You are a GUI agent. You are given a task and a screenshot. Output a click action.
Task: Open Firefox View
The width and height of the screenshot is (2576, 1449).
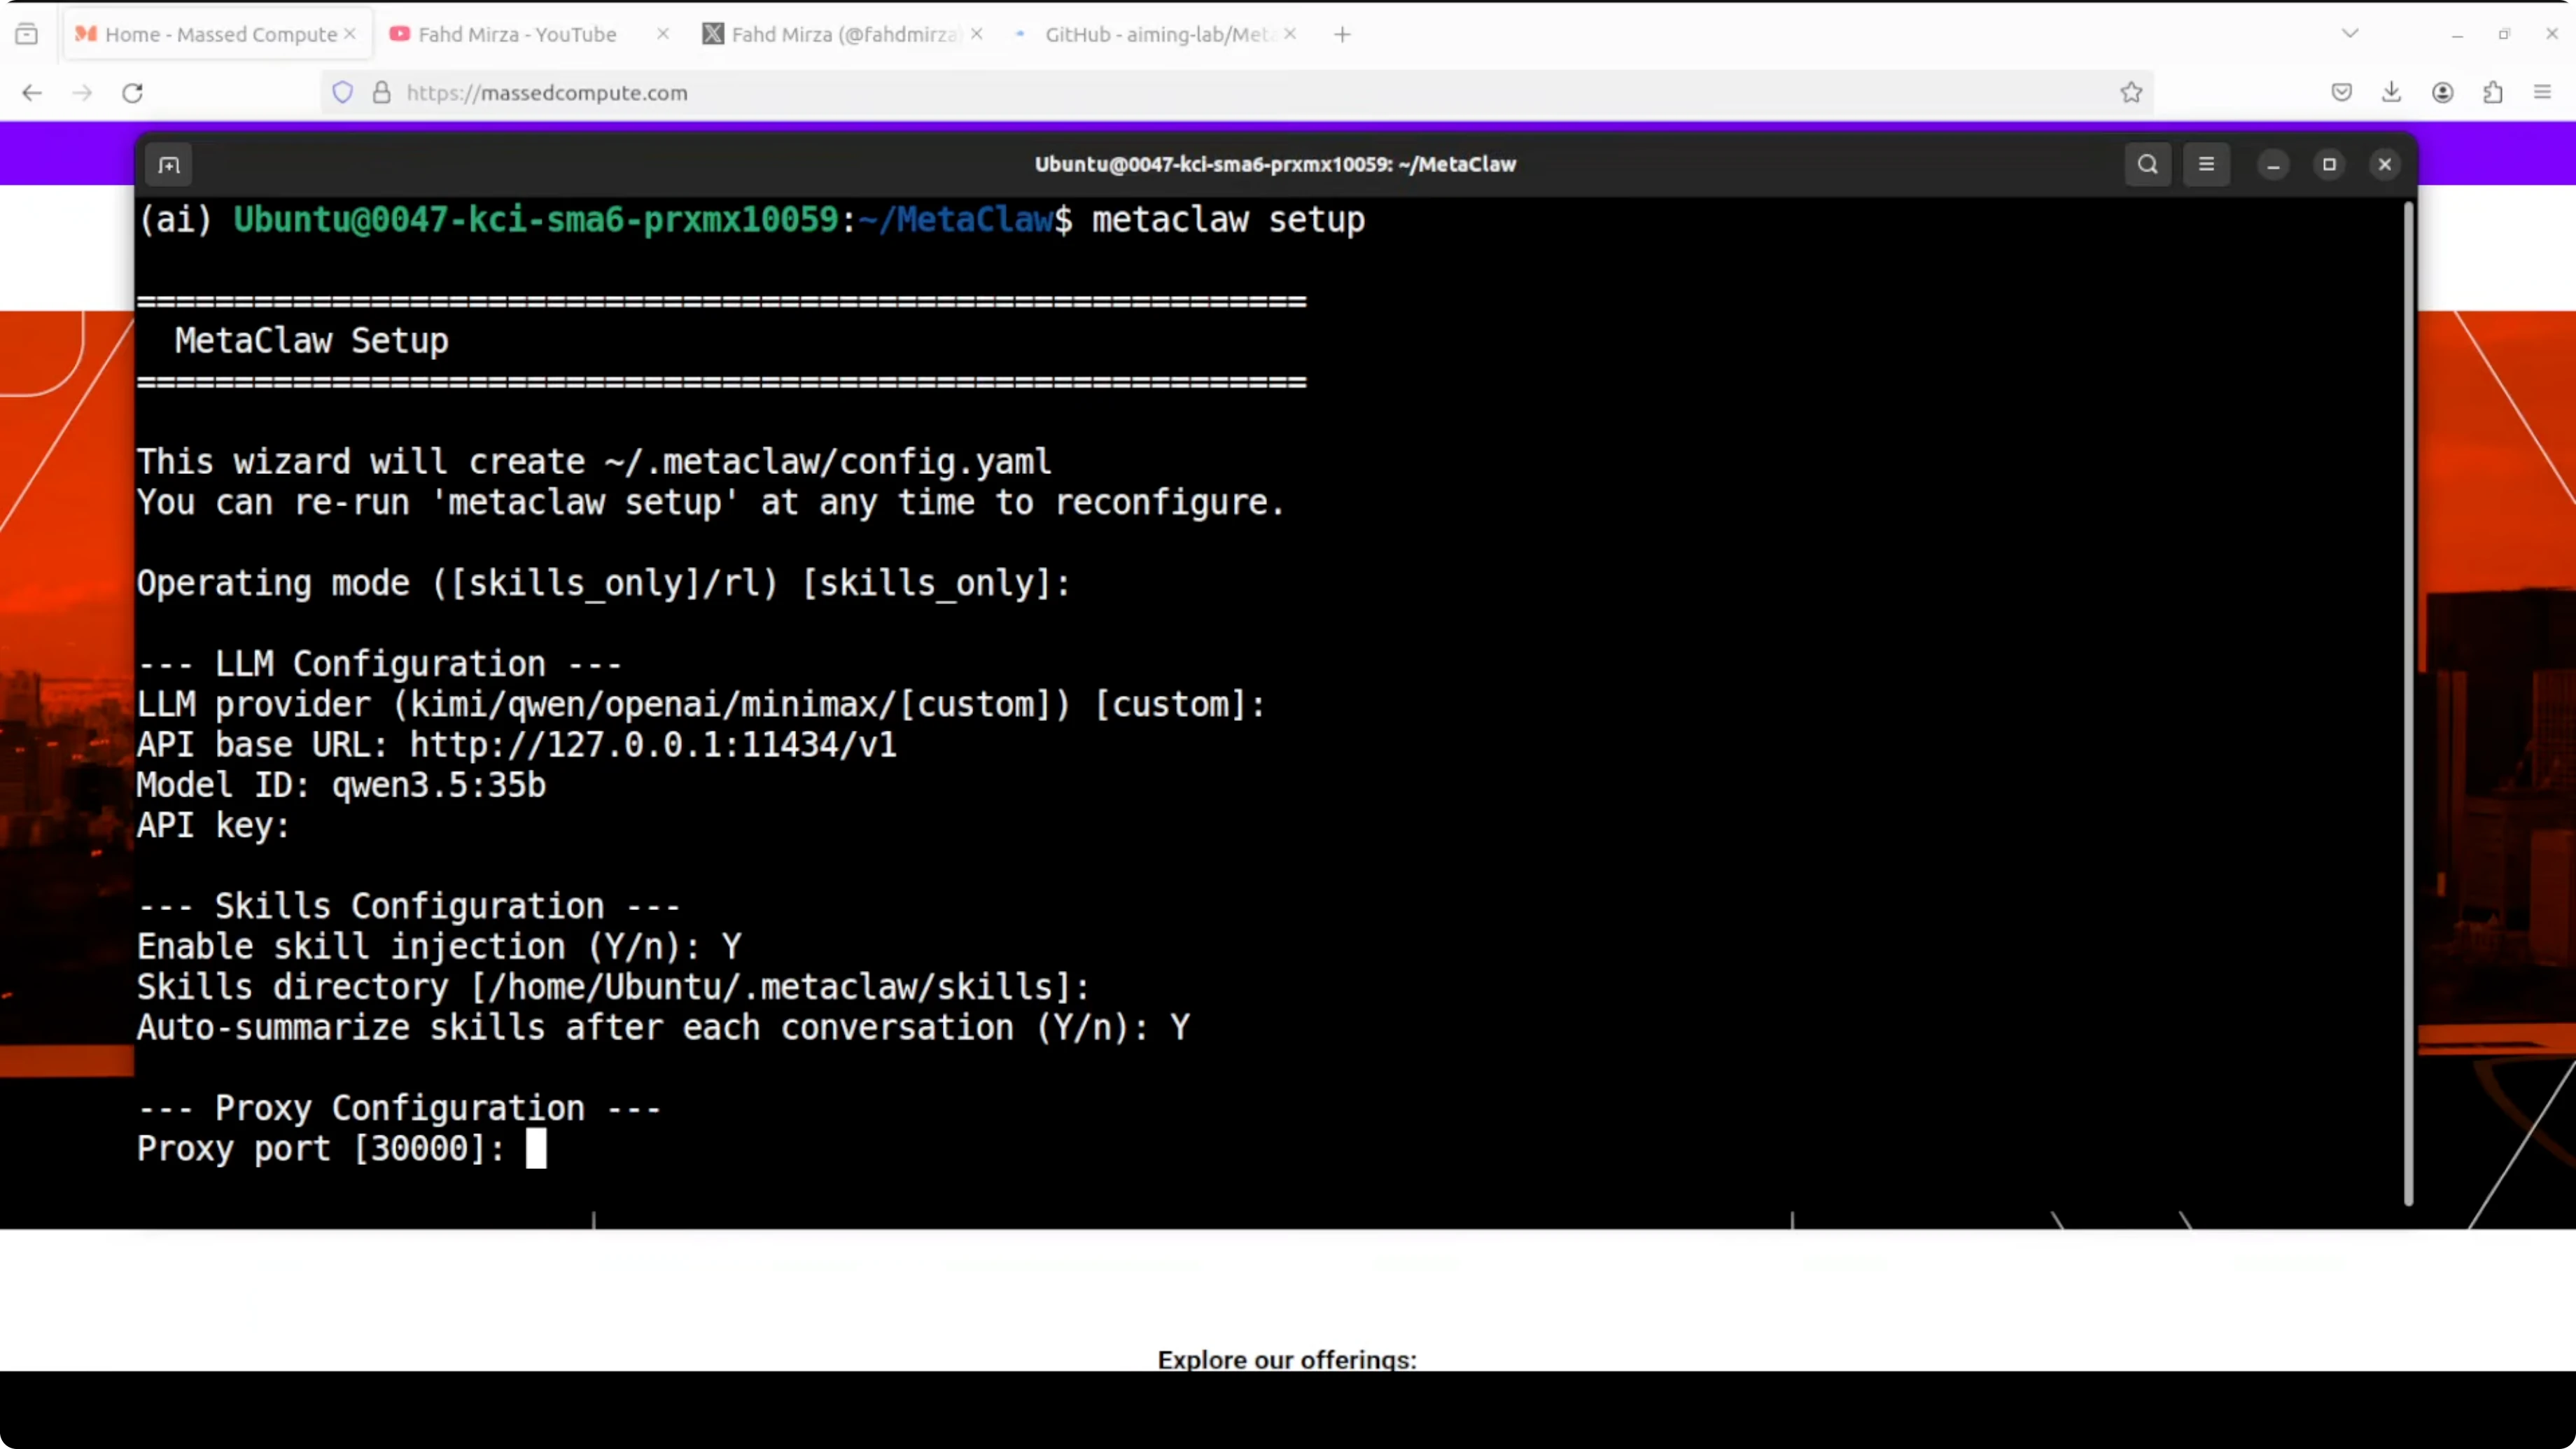pyautogui.click(x=27, y=33)
